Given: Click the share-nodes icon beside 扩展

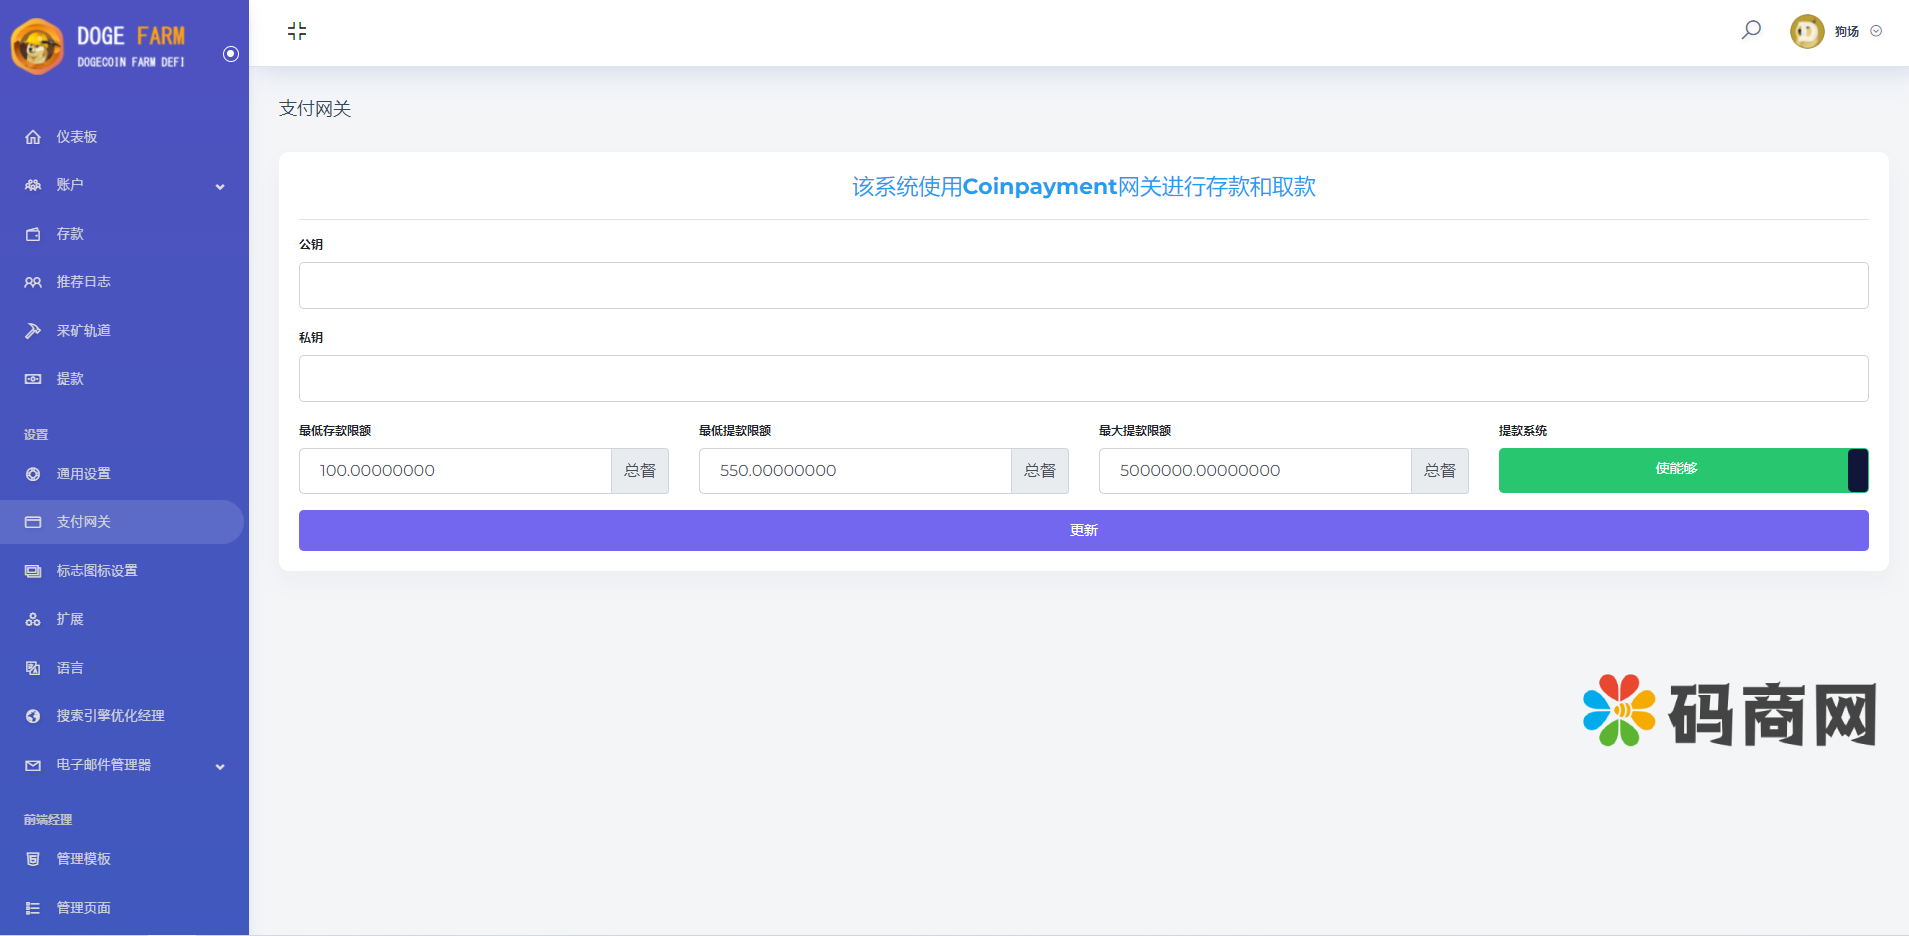Looking at the screenshot, I should click(33, 620).
